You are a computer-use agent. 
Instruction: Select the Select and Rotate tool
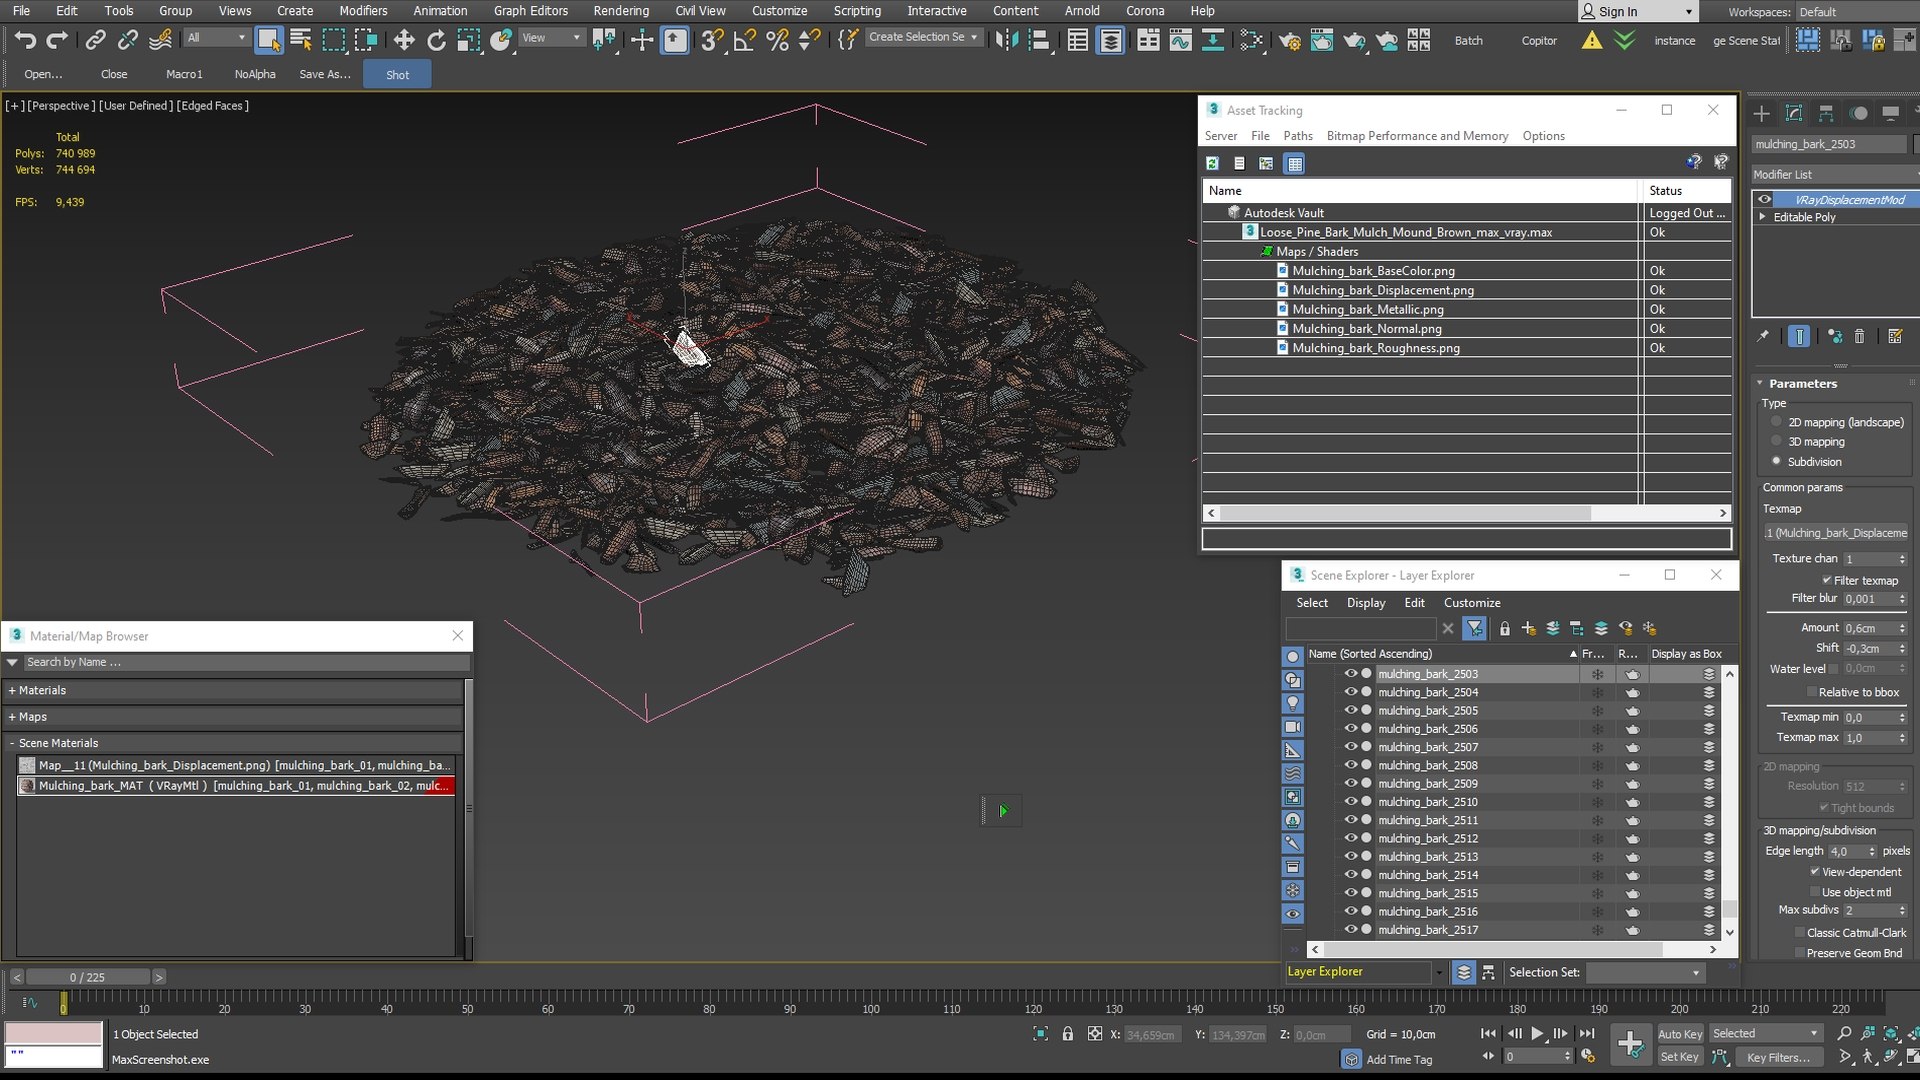tap(436, 40)
